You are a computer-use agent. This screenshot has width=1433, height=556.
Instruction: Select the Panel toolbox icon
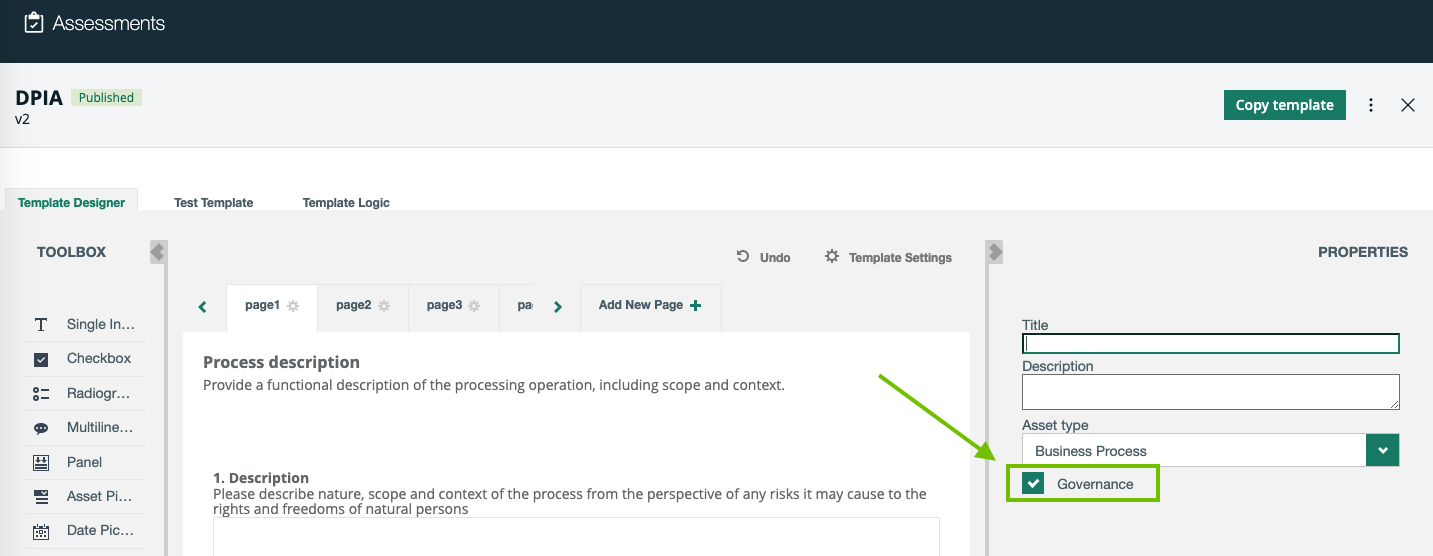click(x=41, y=462)
